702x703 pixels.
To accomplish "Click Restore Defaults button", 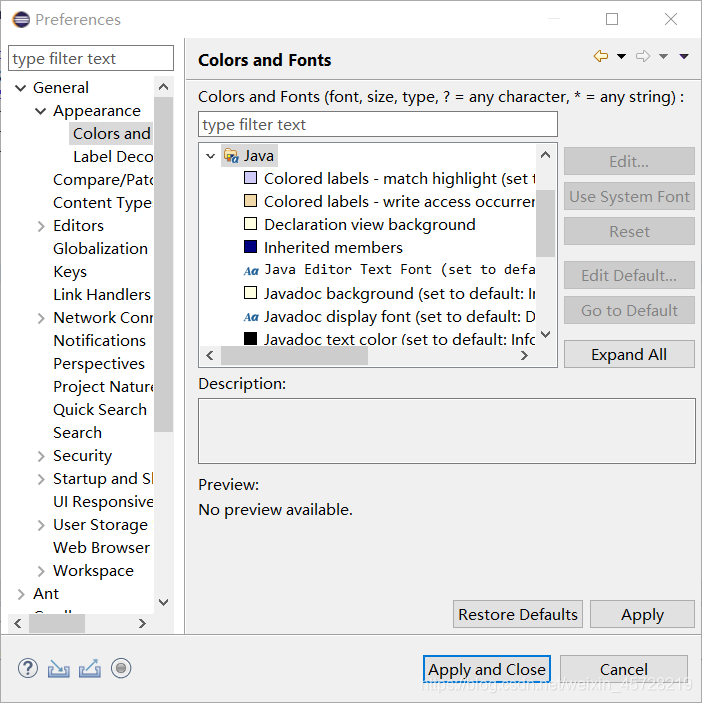I will 518,615.
